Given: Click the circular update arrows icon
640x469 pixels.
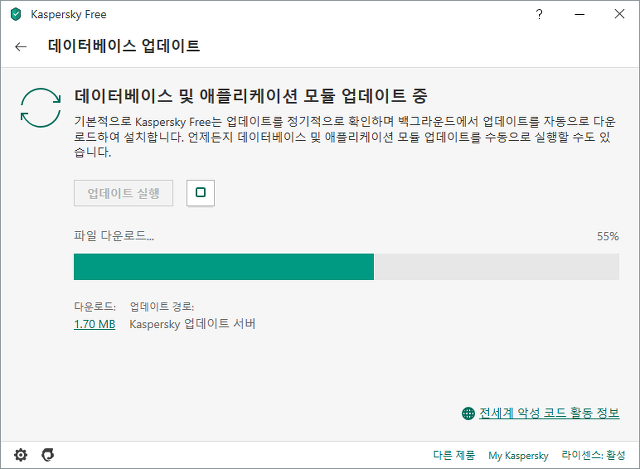Looking at the screenshot, I should click(41, 108).
